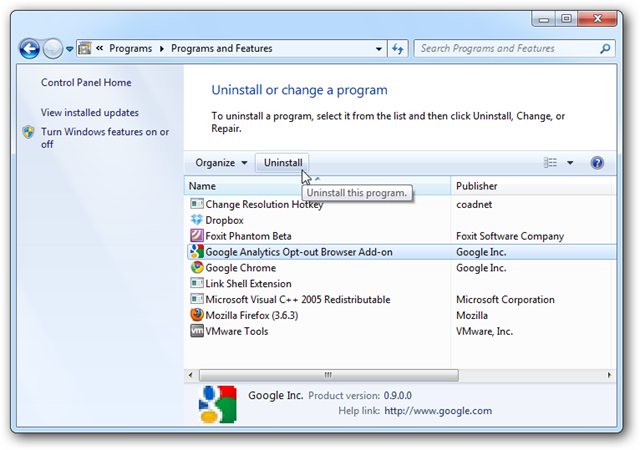Click the product version 0.9.0.0 value
The height and width of the screenshot is (450, 640).
(397, 395)
